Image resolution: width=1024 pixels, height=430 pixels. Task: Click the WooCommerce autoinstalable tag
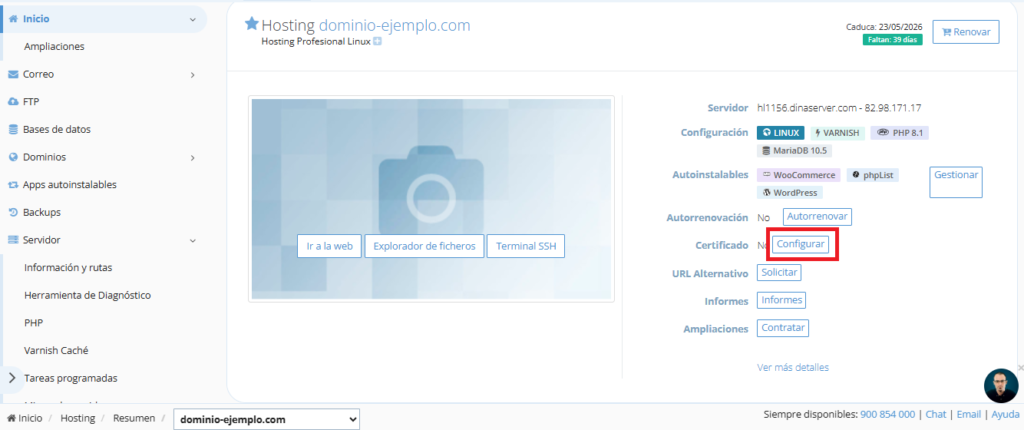799,175
